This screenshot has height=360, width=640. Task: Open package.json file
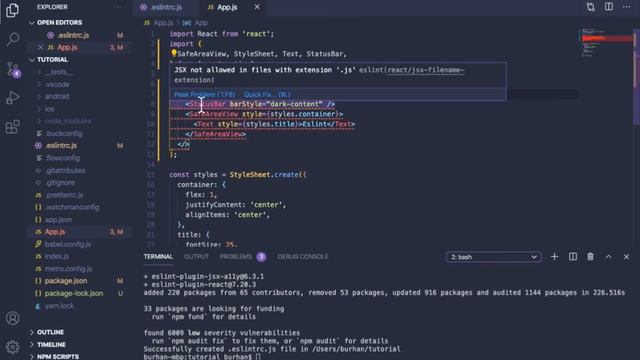tap(66, 281)
